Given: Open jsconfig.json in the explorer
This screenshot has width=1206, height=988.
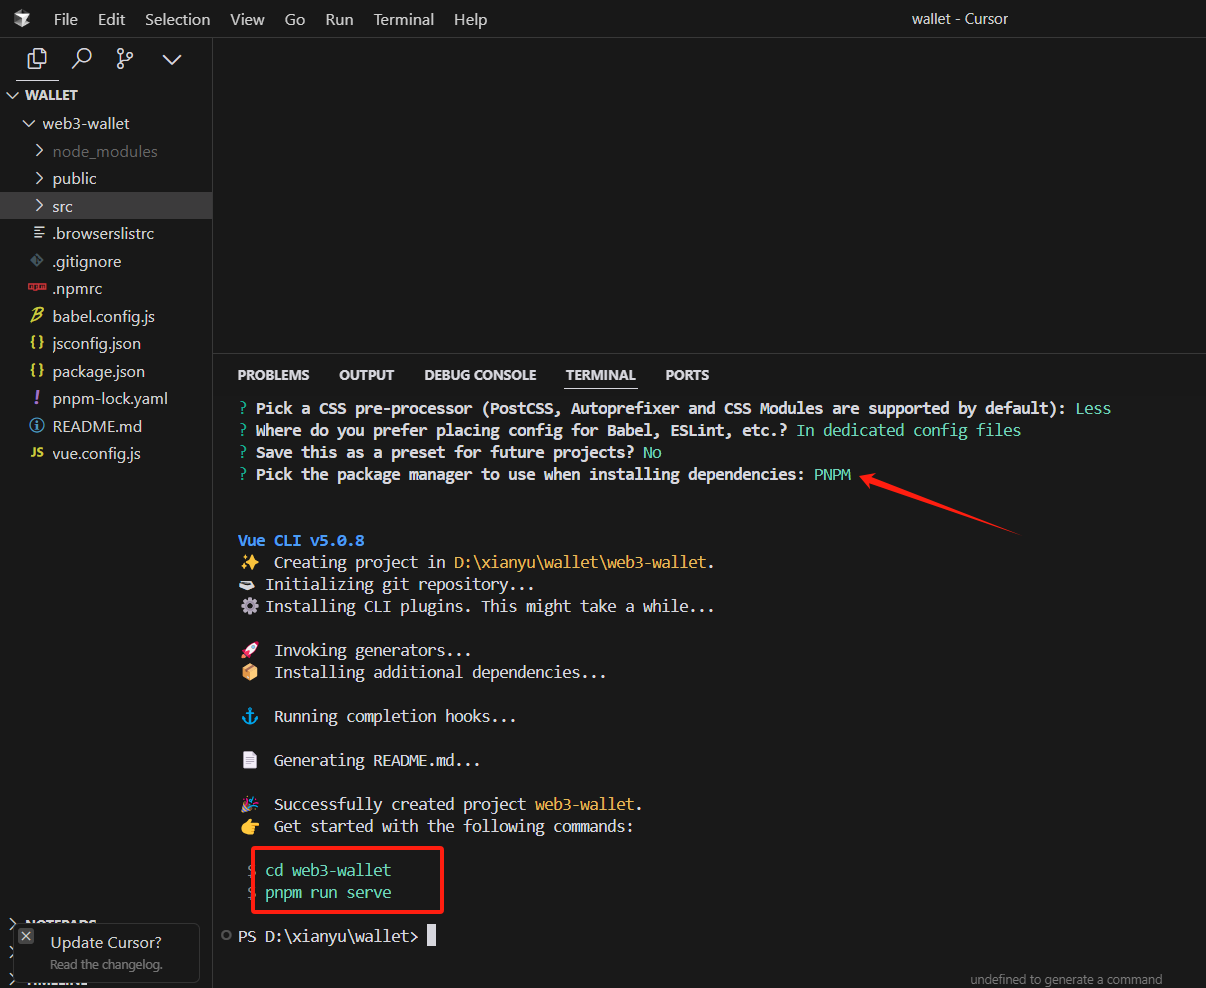Looking at the screenshot, I should (106, 343).
